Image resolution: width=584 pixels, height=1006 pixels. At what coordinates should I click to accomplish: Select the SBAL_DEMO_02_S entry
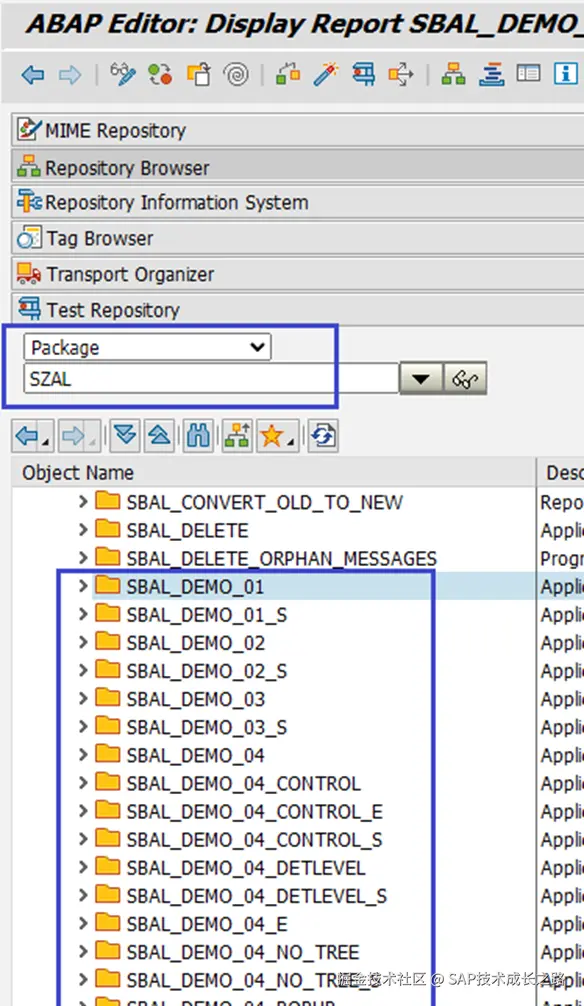(x=207, y=671)
